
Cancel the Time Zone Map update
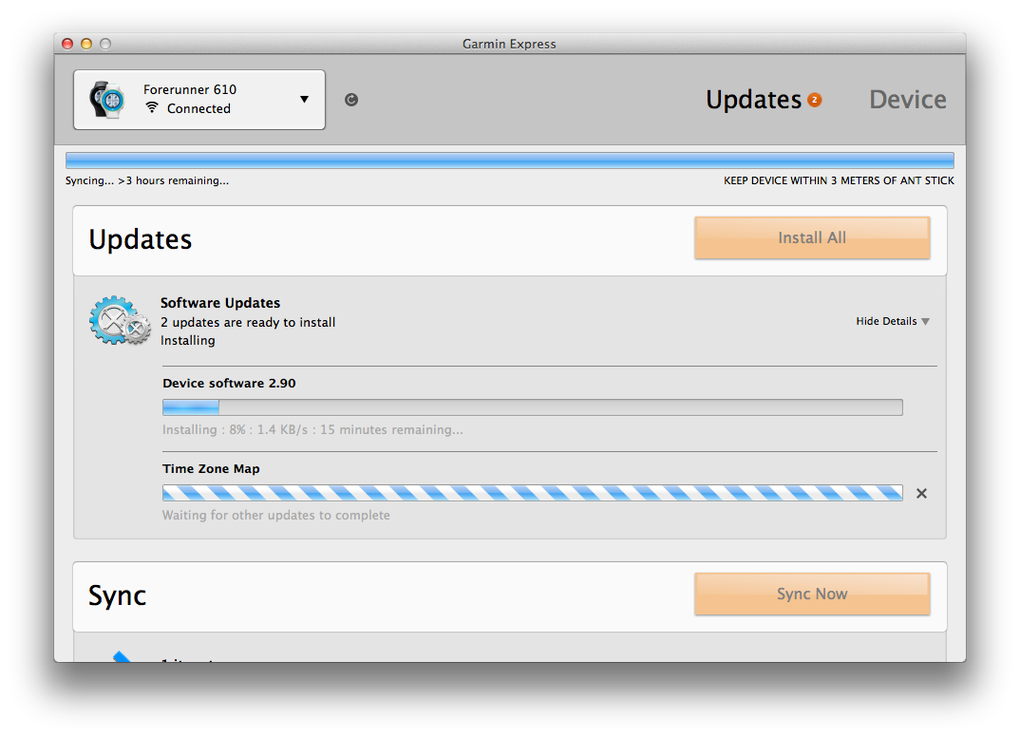pyautogui.click(x=921, y=494)
